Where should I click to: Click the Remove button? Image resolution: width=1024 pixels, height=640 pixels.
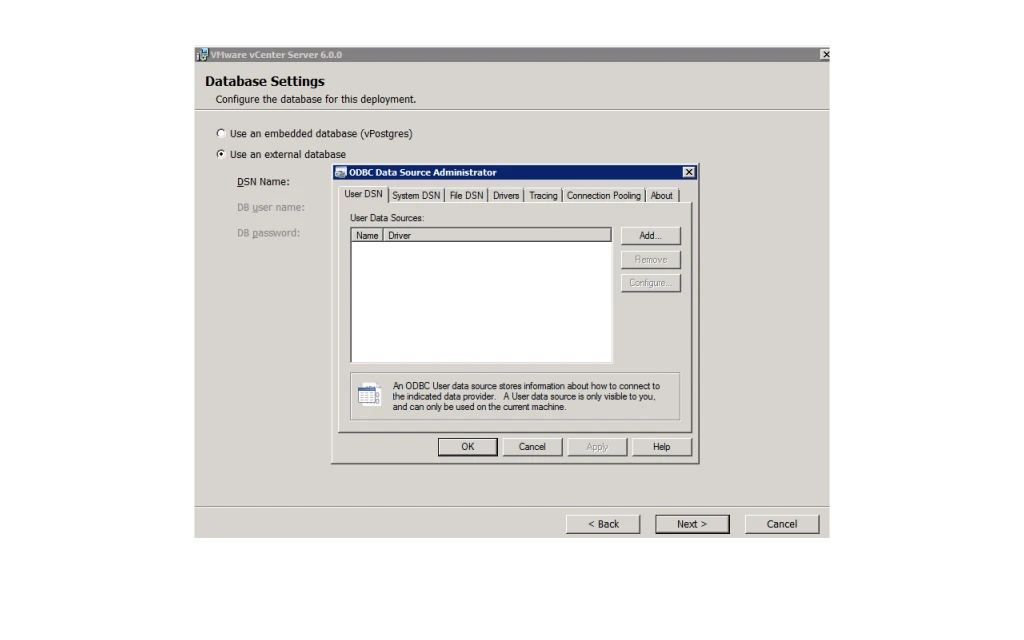[x=650, y=259]
